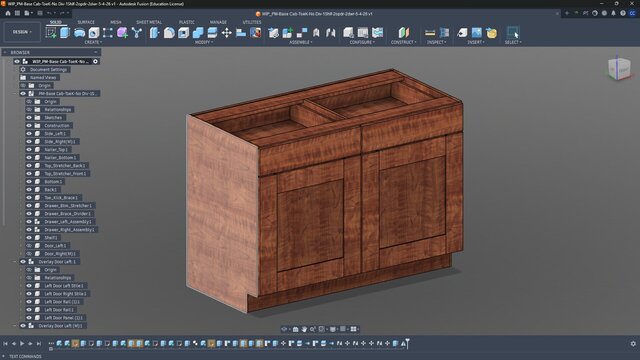Viewport: 640px width, 360px height.
Task: Click the timeline end position marker
Action: pos(407,344)
